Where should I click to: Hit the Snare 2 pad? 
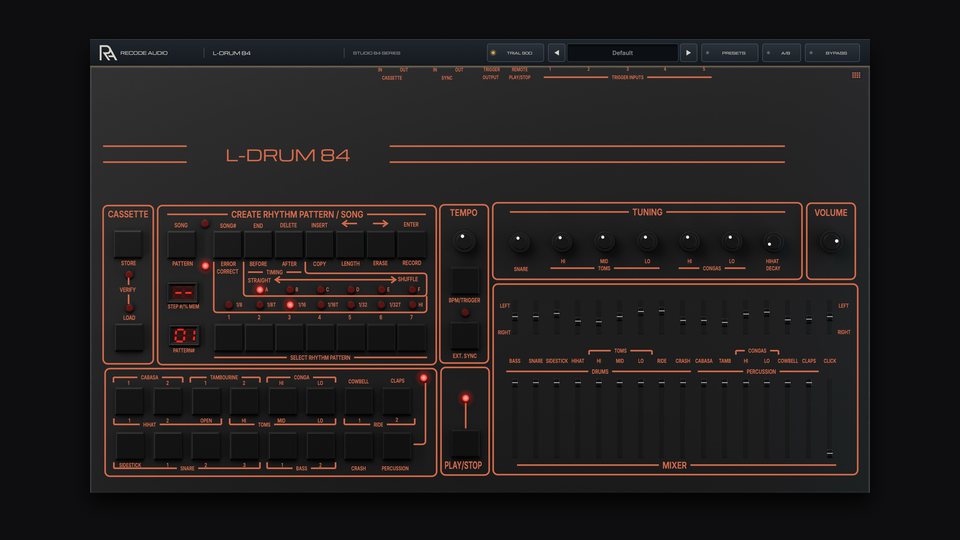[206, 447]
